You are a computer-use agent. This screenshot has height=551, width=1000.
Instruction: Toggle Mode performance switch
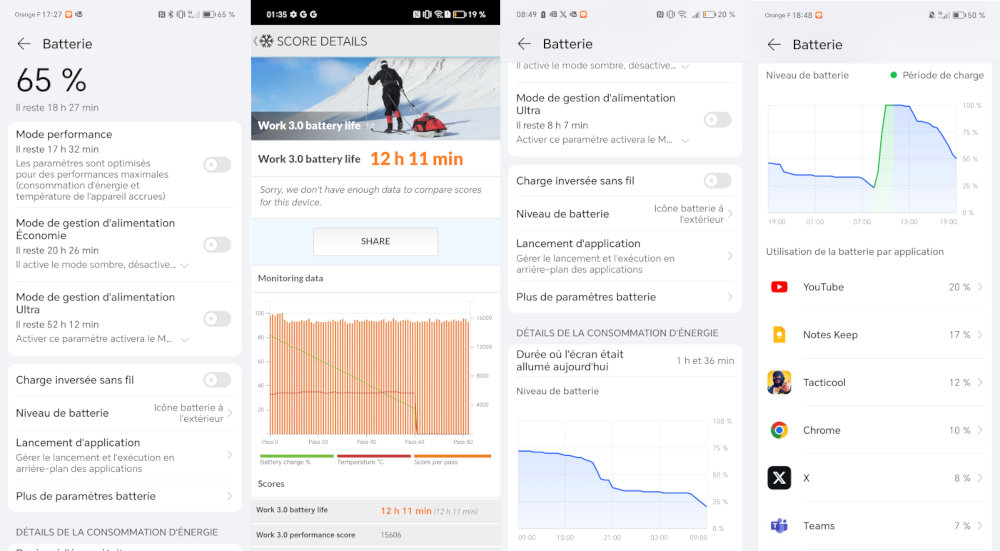pyautogui.click(x=217, y=165)
